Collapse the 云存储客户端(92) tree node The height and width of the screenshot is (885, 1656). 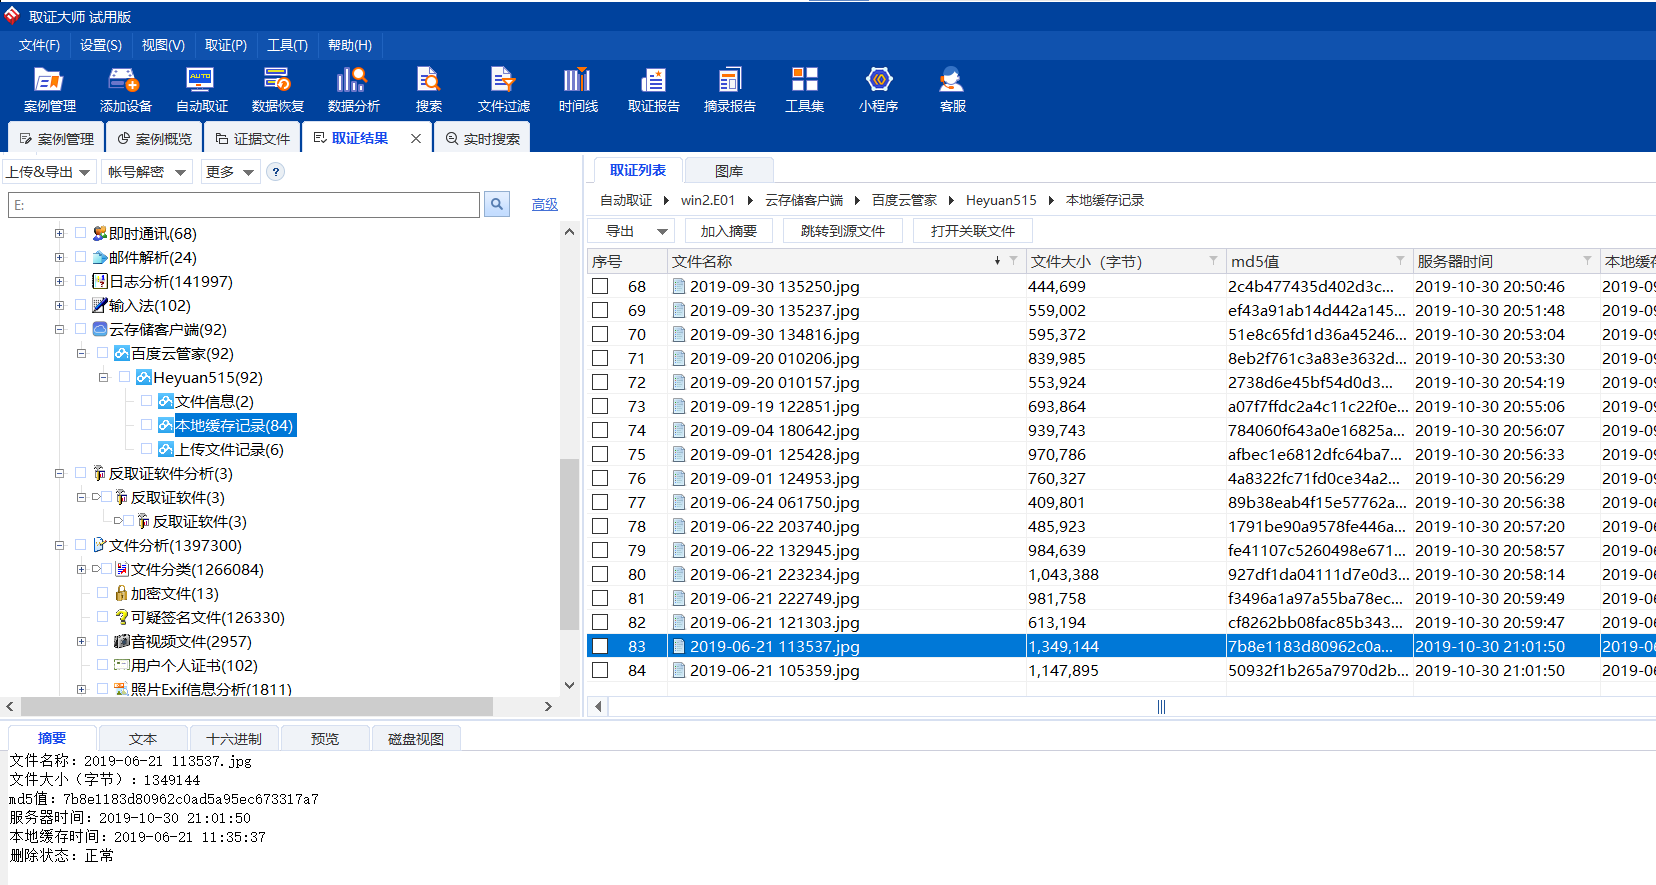pyautogui.click(x=59, y=329)
